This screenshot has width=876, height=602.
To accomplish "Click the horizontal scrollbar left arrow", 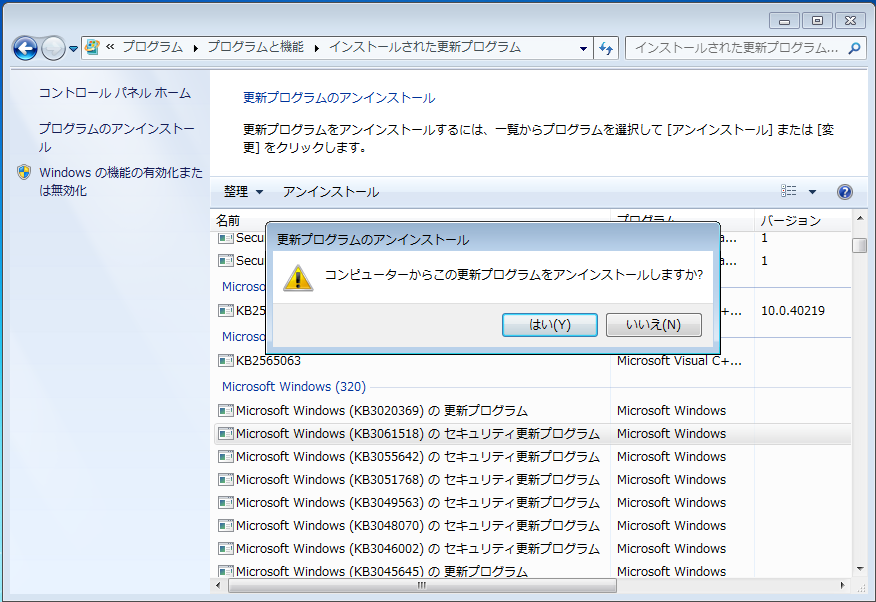I will 218,586.
